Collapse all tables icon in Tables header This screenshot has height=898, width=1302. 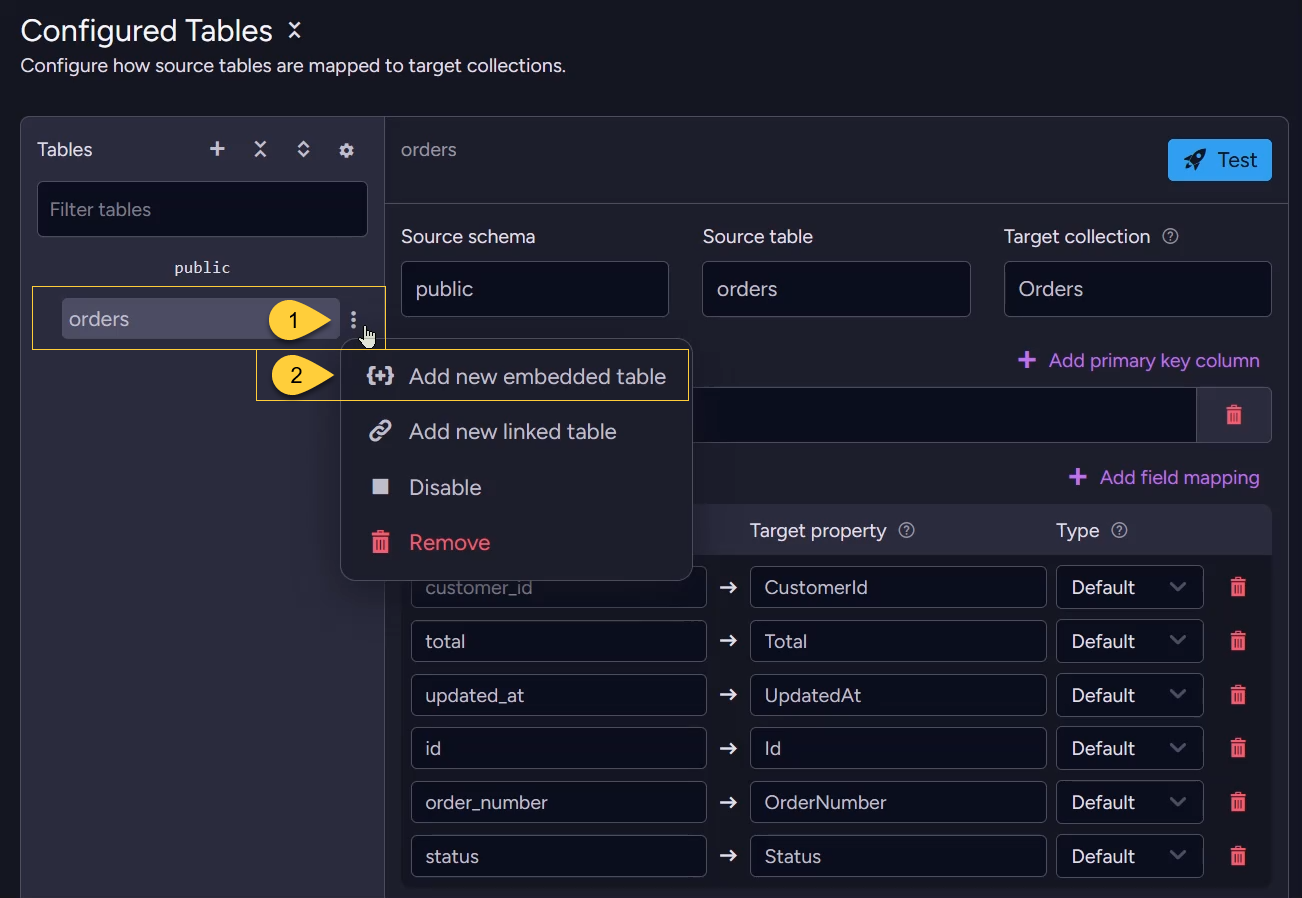tap(260, 149)
